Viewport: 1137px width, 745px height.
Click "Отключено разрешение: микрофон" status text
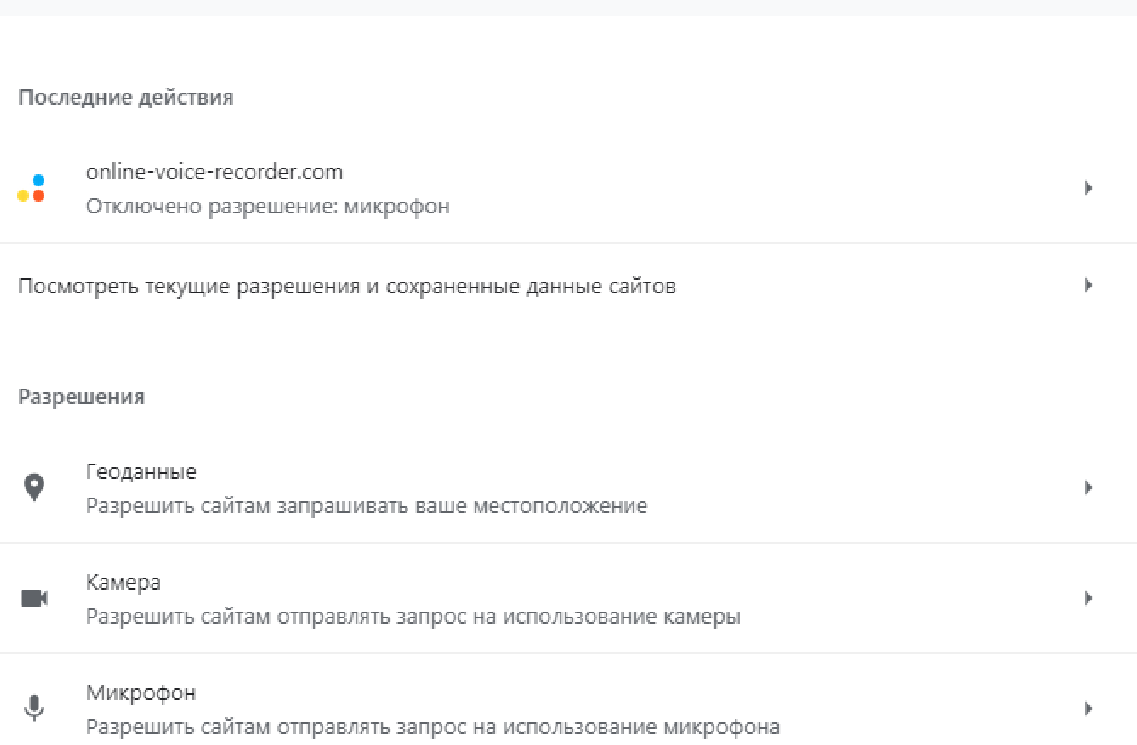tap(267, 207)
